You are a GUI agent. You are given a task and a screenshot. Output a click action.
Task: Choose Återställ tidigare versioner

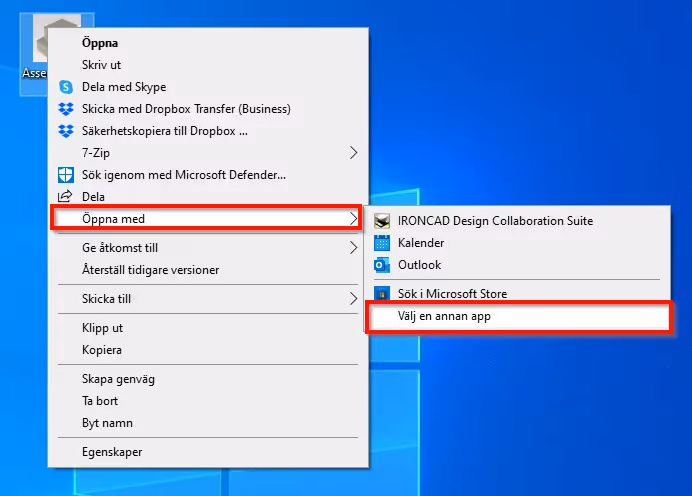(x=208, y=270)
